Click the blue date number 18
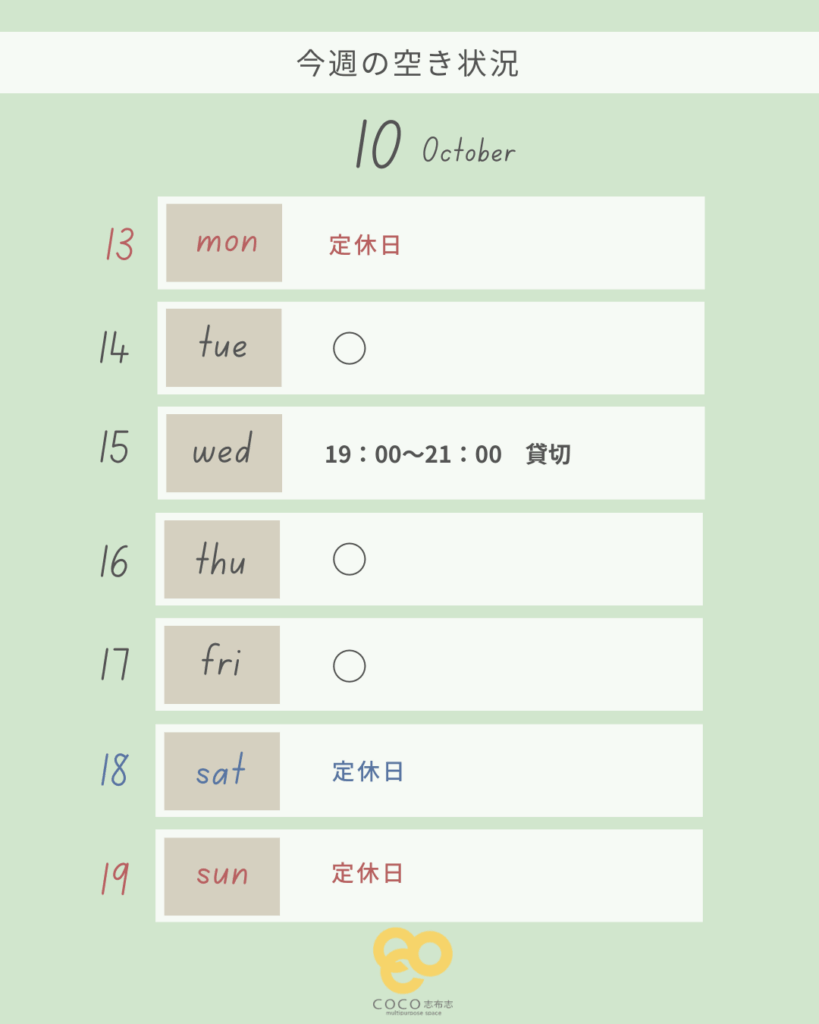 point(114,772)
